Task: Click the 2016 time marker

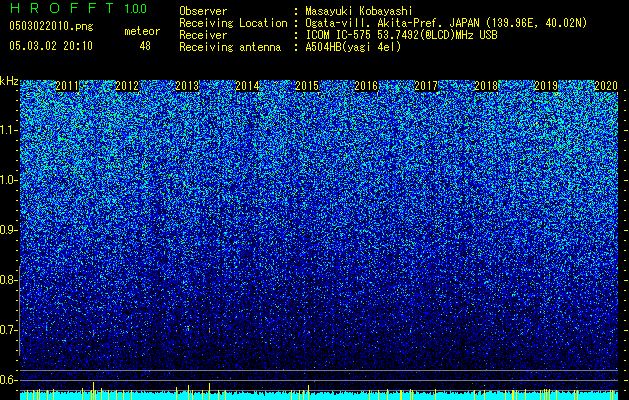Action: point(366,86)
